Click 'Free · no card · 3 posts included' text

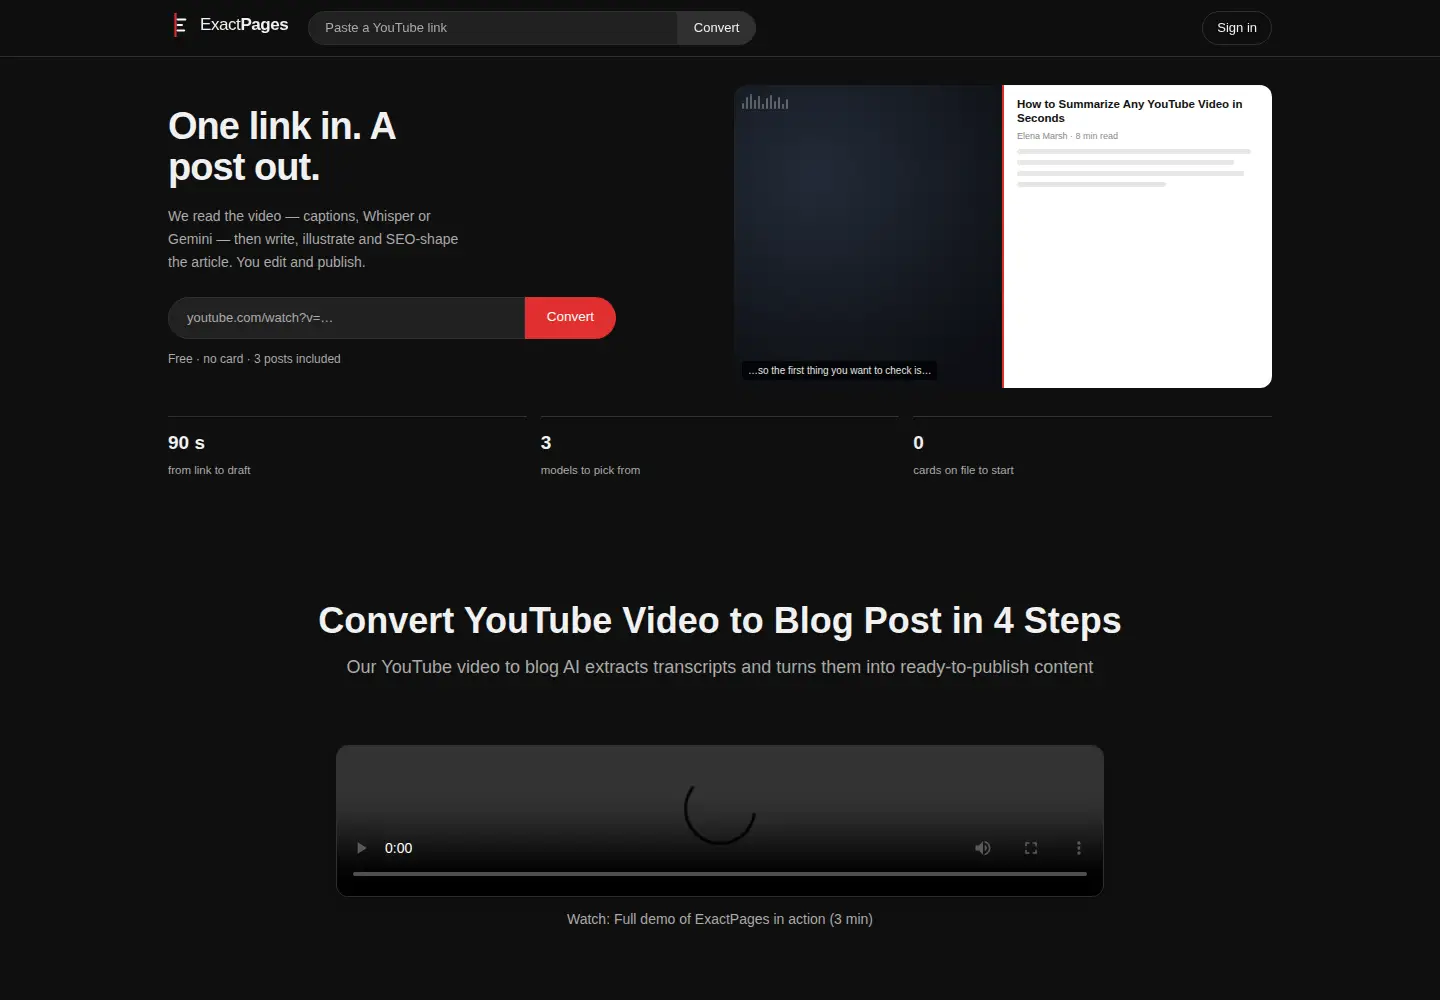(254, 359)
